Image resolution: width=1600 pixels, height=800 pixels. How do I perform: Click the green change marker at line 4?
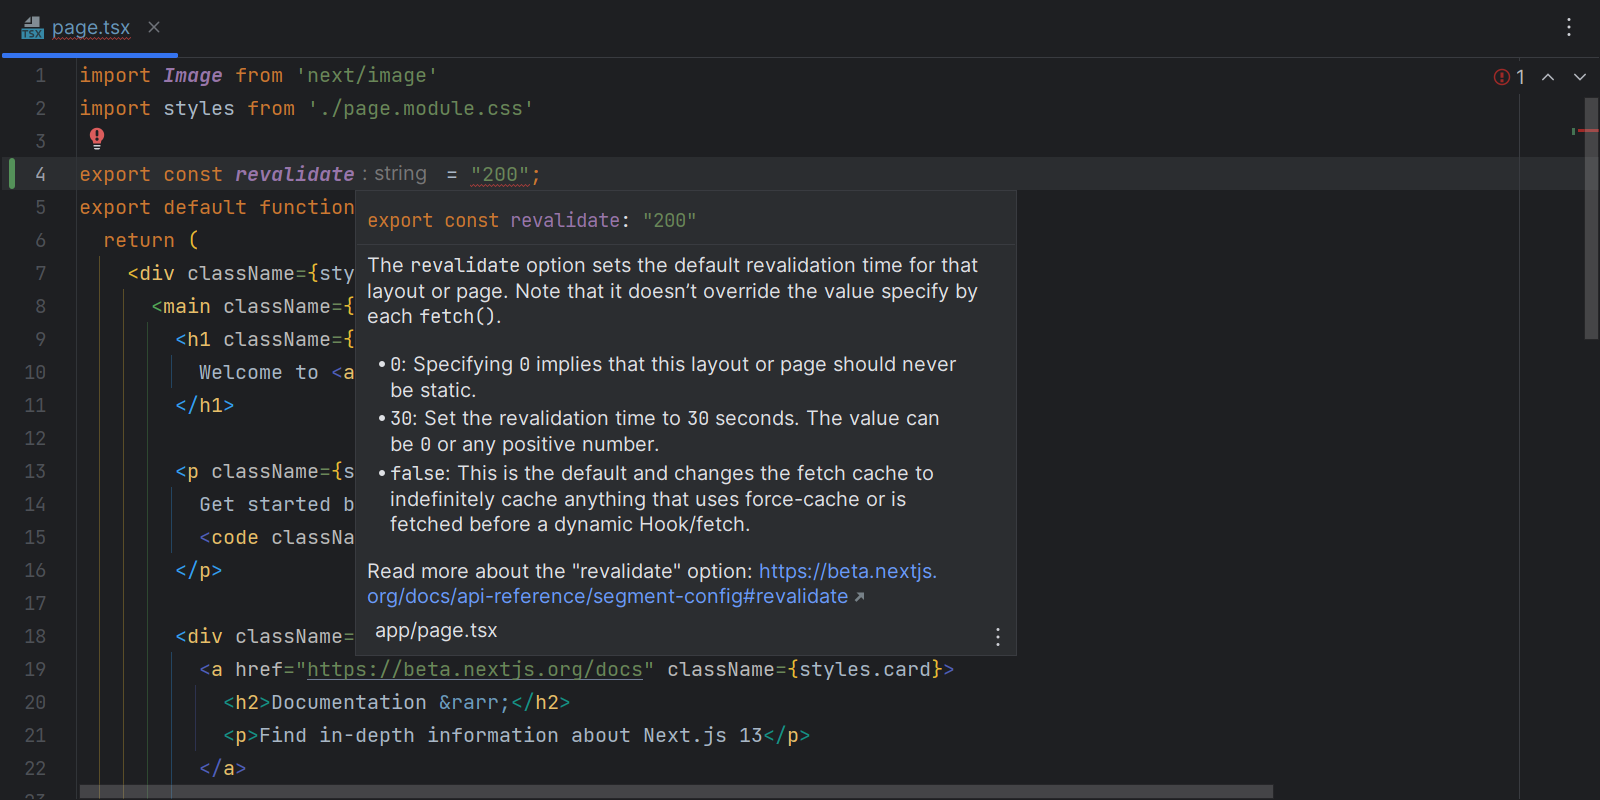pos(12,174)
